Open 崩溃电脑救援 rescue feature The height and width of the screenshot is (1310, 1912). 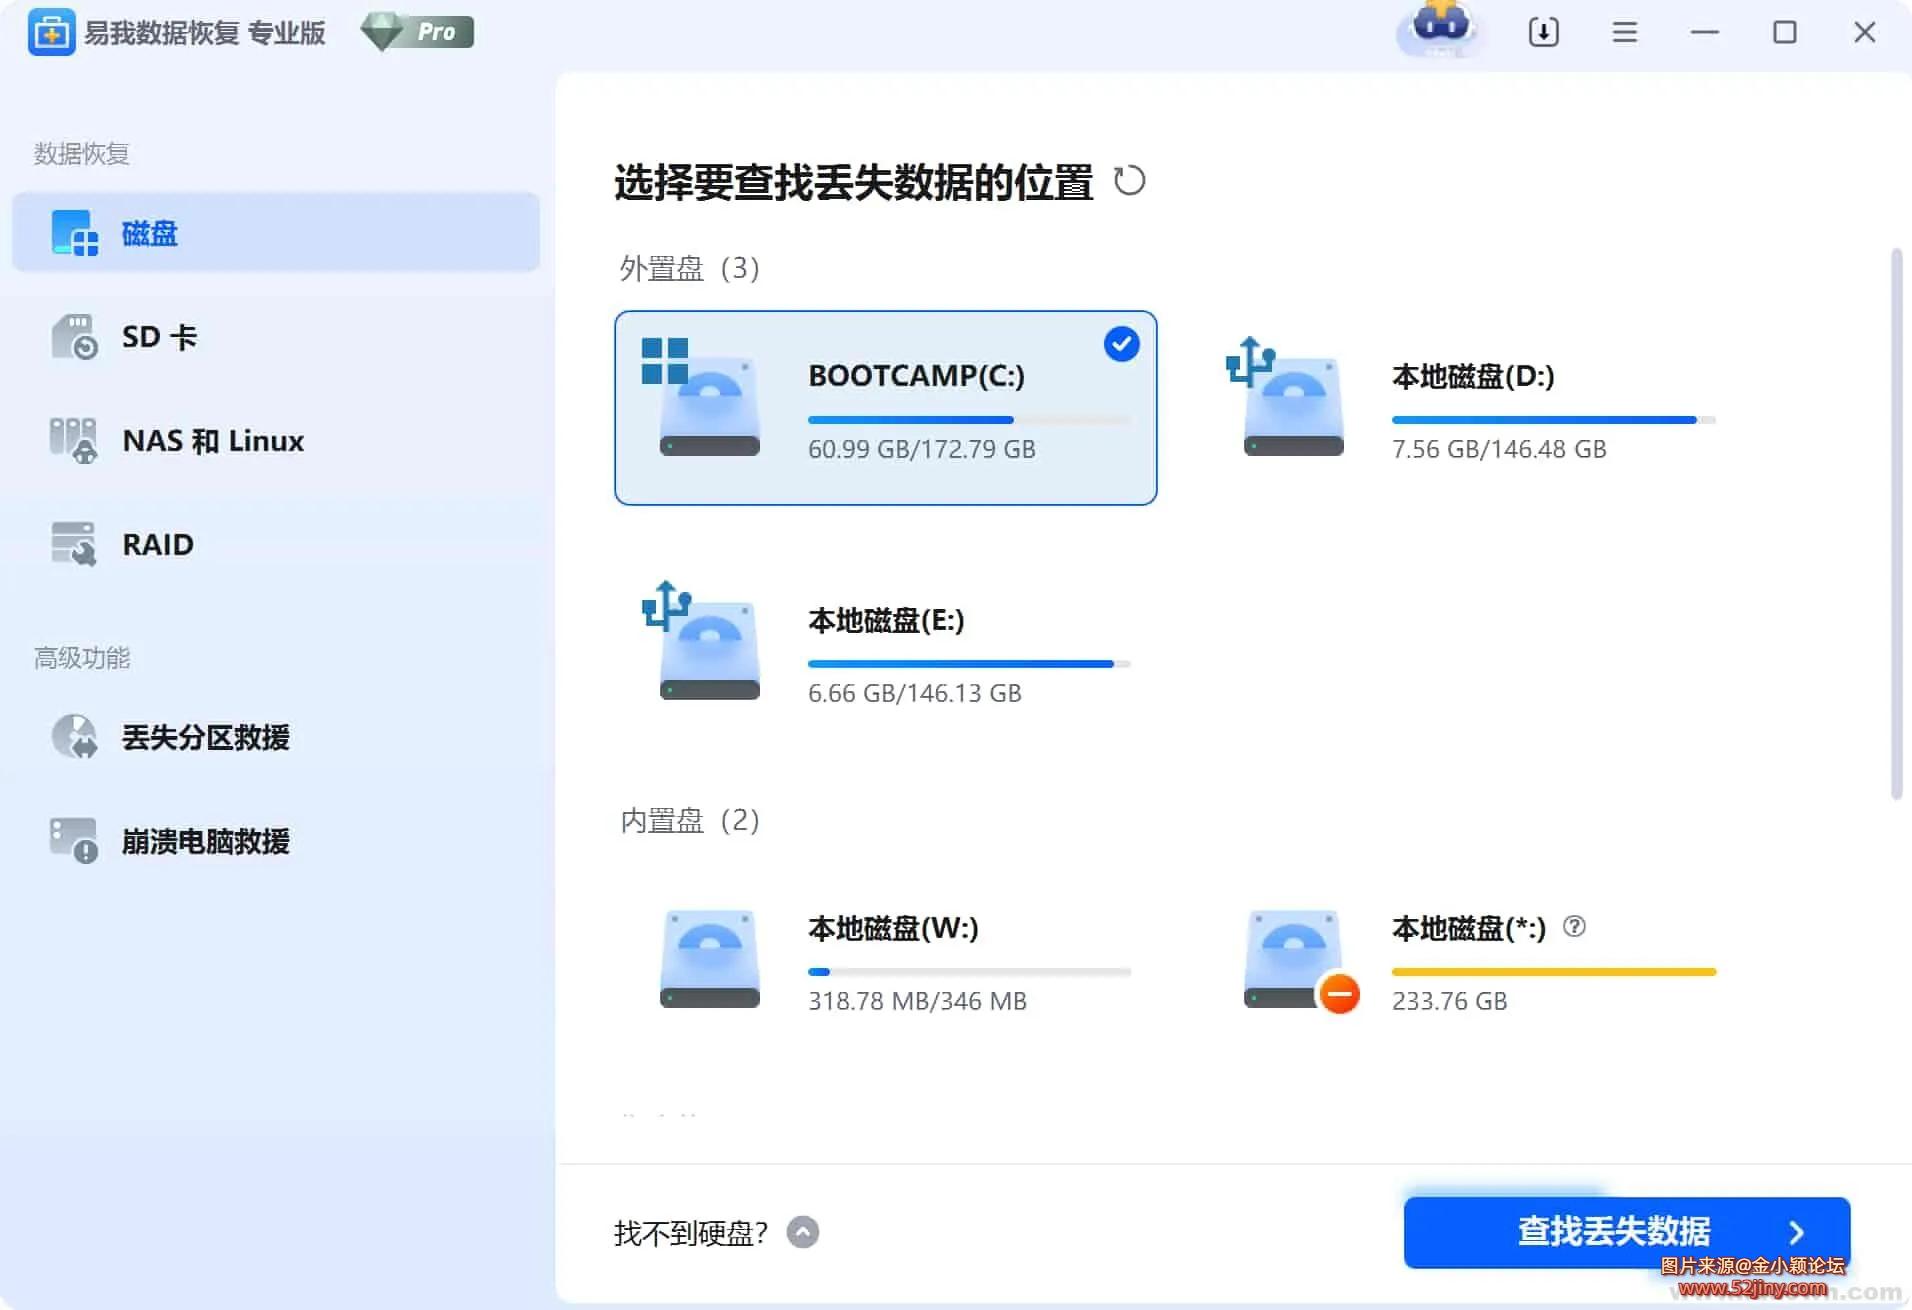point(205,841)
